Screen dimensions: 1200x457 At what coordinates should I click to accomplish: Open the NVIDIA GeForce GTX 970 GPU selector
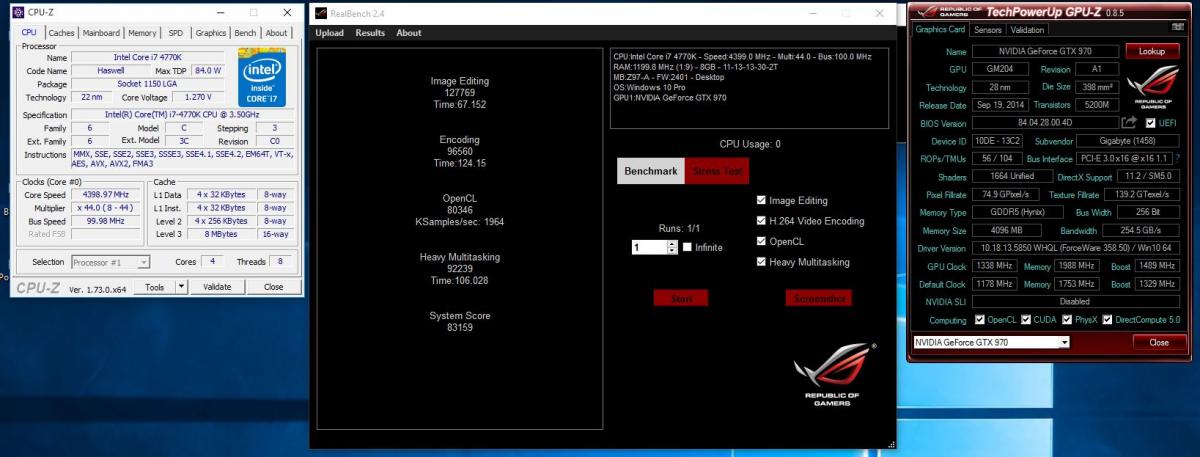pyautogui.click(x=991, y=342)
